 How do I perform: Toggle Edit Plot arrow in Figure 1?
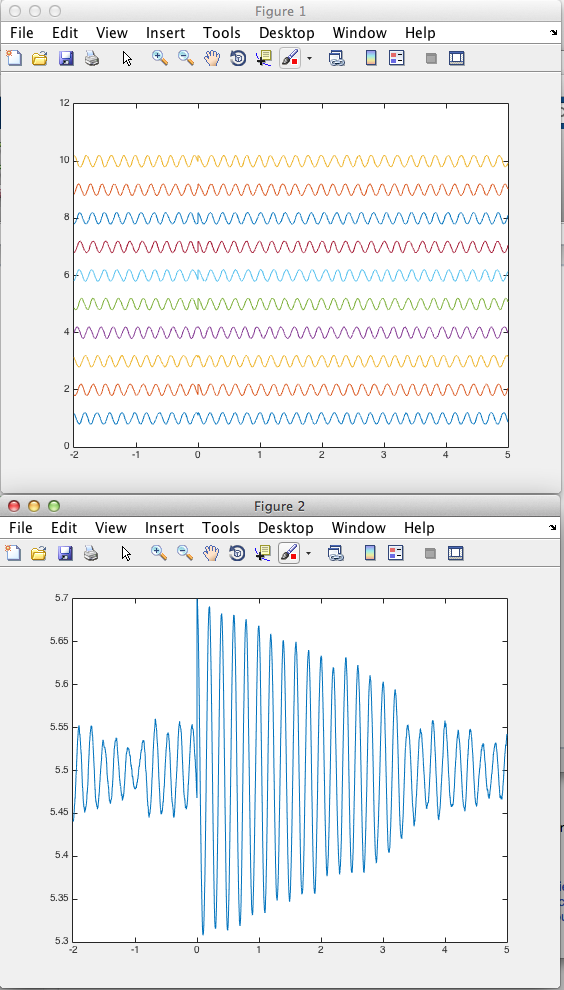[x=127, y=59]
